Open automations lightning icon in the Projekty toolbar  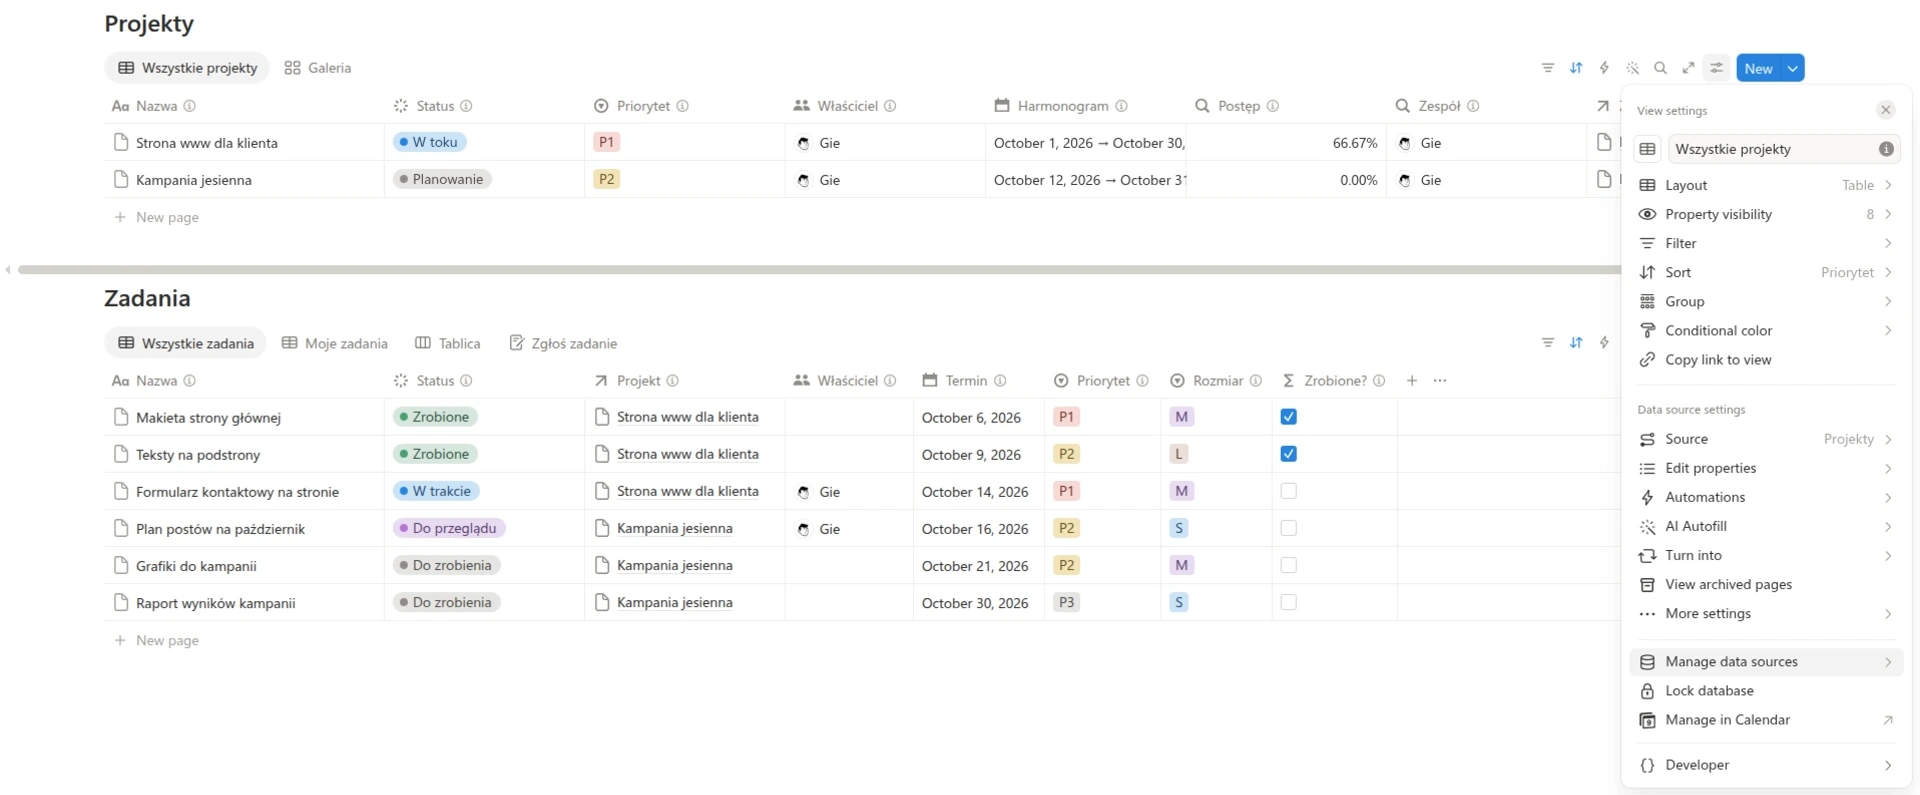1604,68
